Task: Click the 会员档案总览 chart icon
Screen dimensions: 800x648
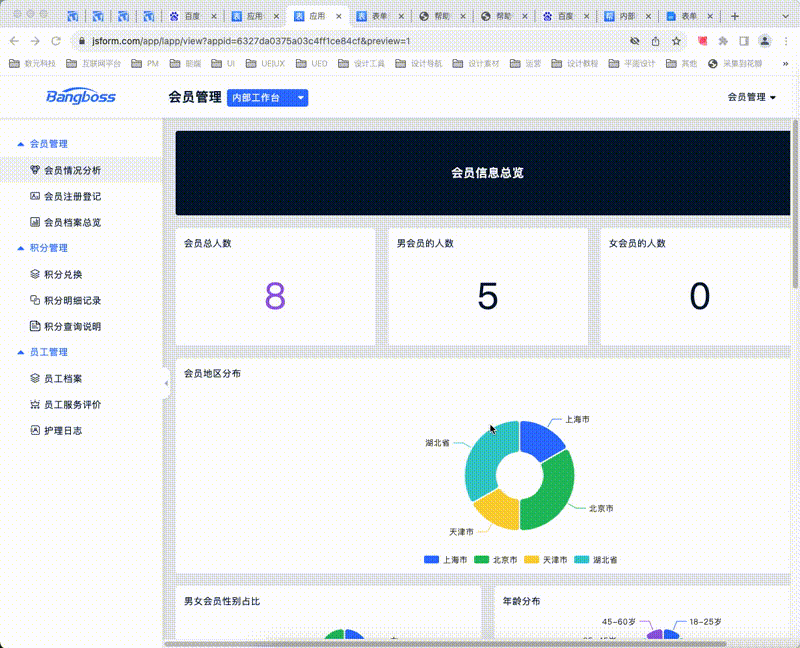Action: tap(35, 222)
